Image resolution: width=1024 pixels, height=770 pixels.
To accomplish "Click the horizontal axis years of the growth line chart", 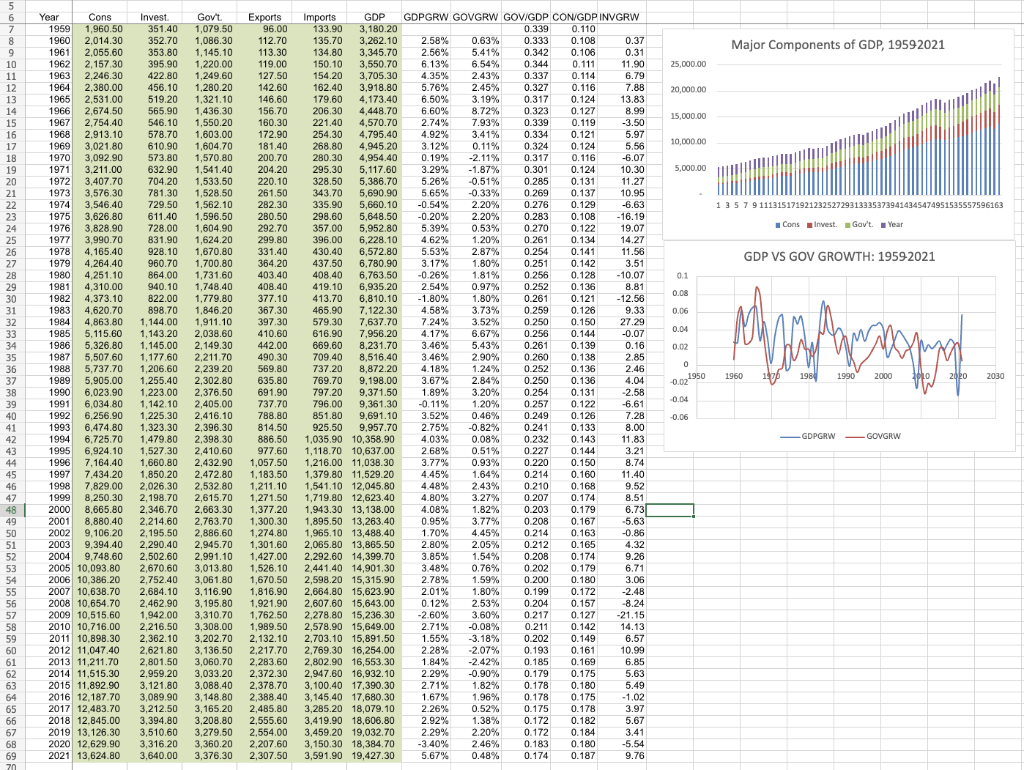I will (x=850, y=375).
